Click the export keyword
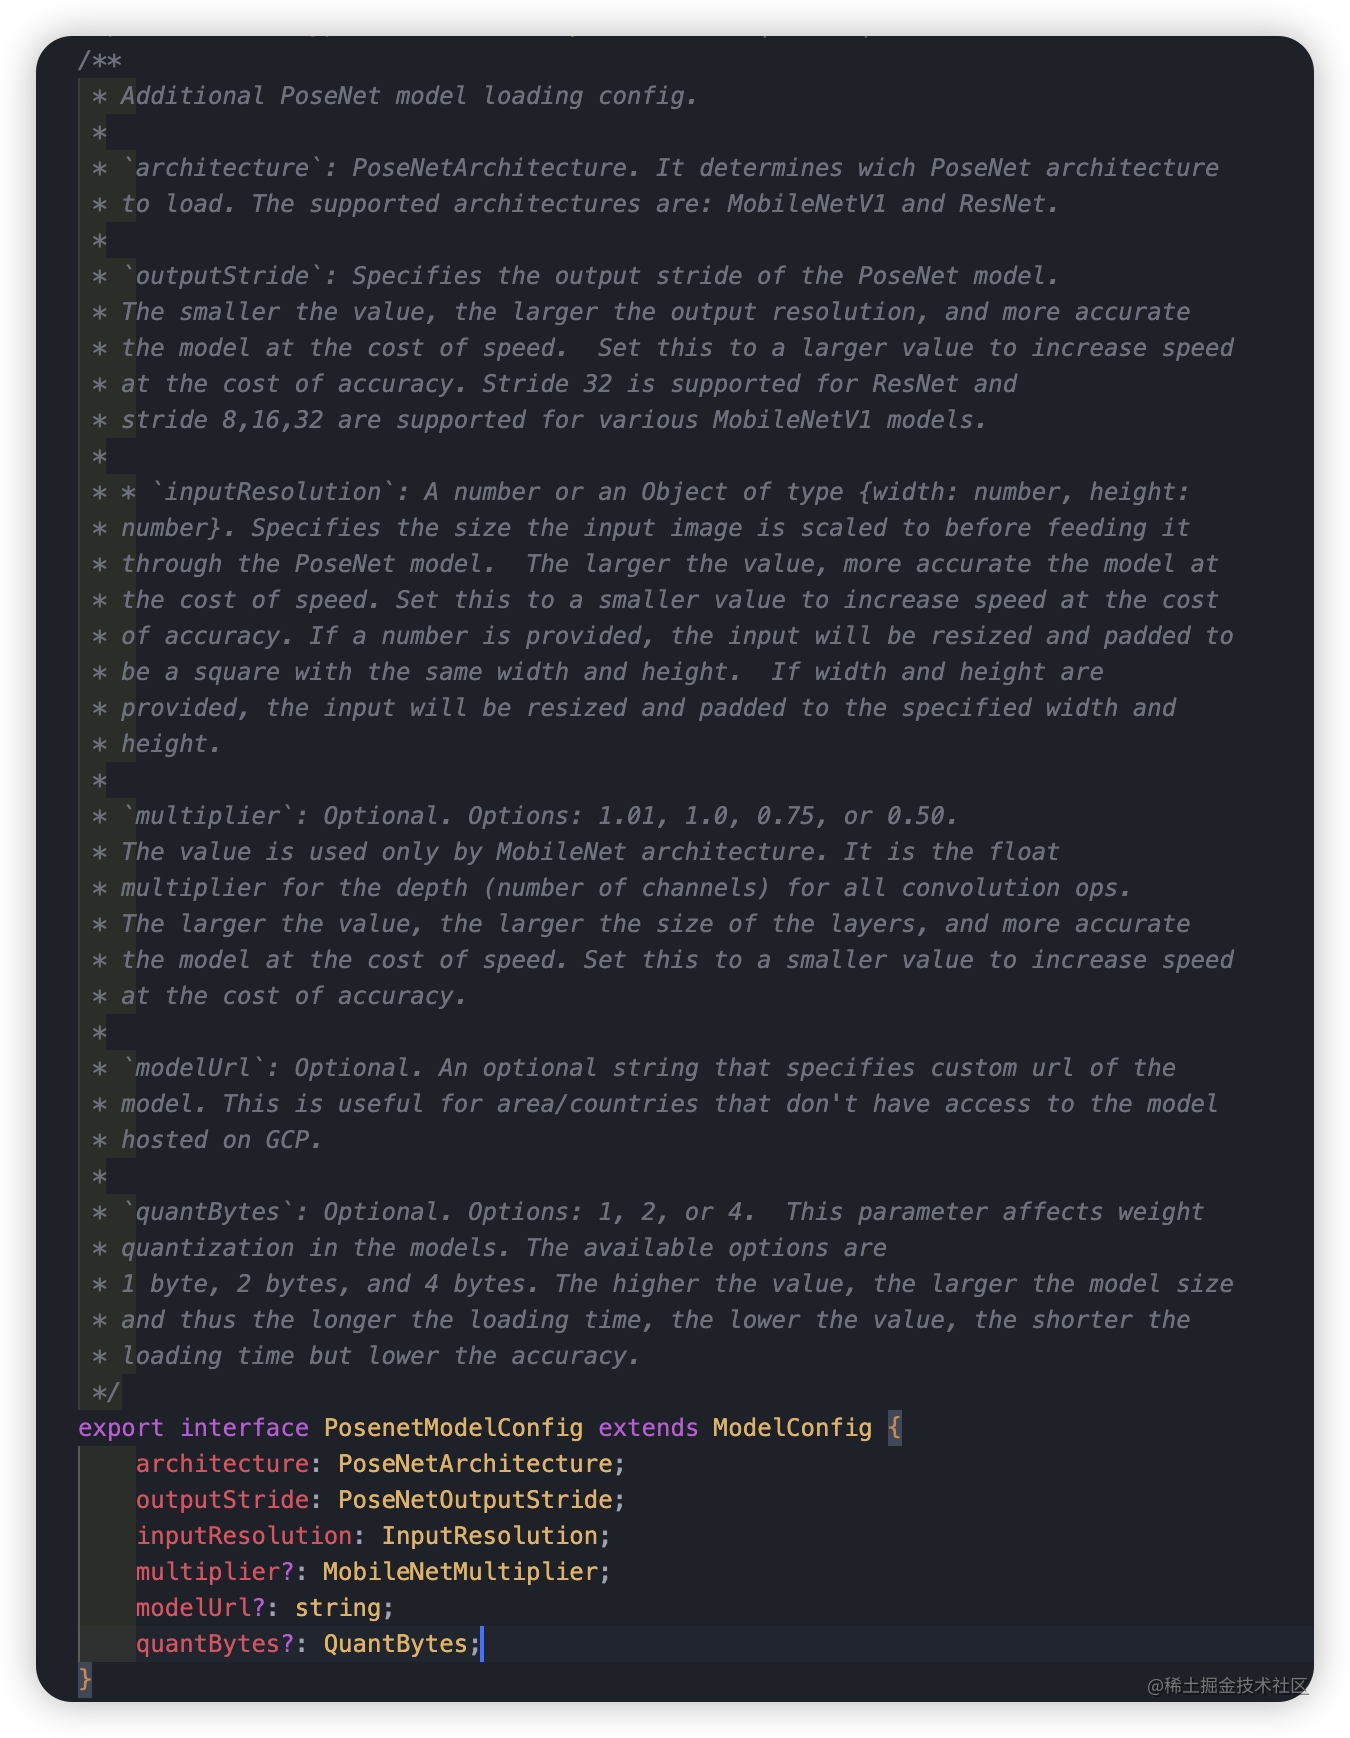Image resolution: width=1350 pixels, height=1738 pixels. [121, 1427]
